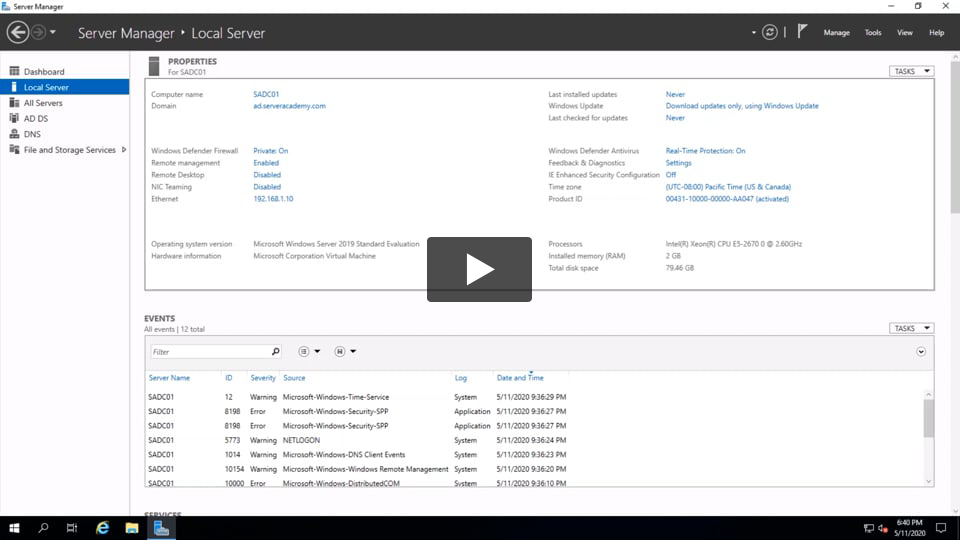This screenshot has height=540, width=960.
Task: Click the Windows Start button
Action: click(14, 528)
